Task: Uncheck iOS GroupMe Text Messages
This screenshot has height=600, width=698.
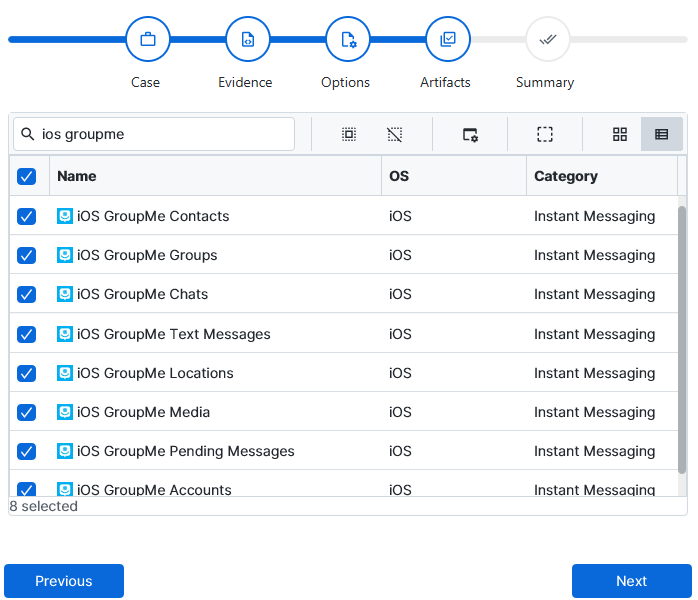Action: 27,334
